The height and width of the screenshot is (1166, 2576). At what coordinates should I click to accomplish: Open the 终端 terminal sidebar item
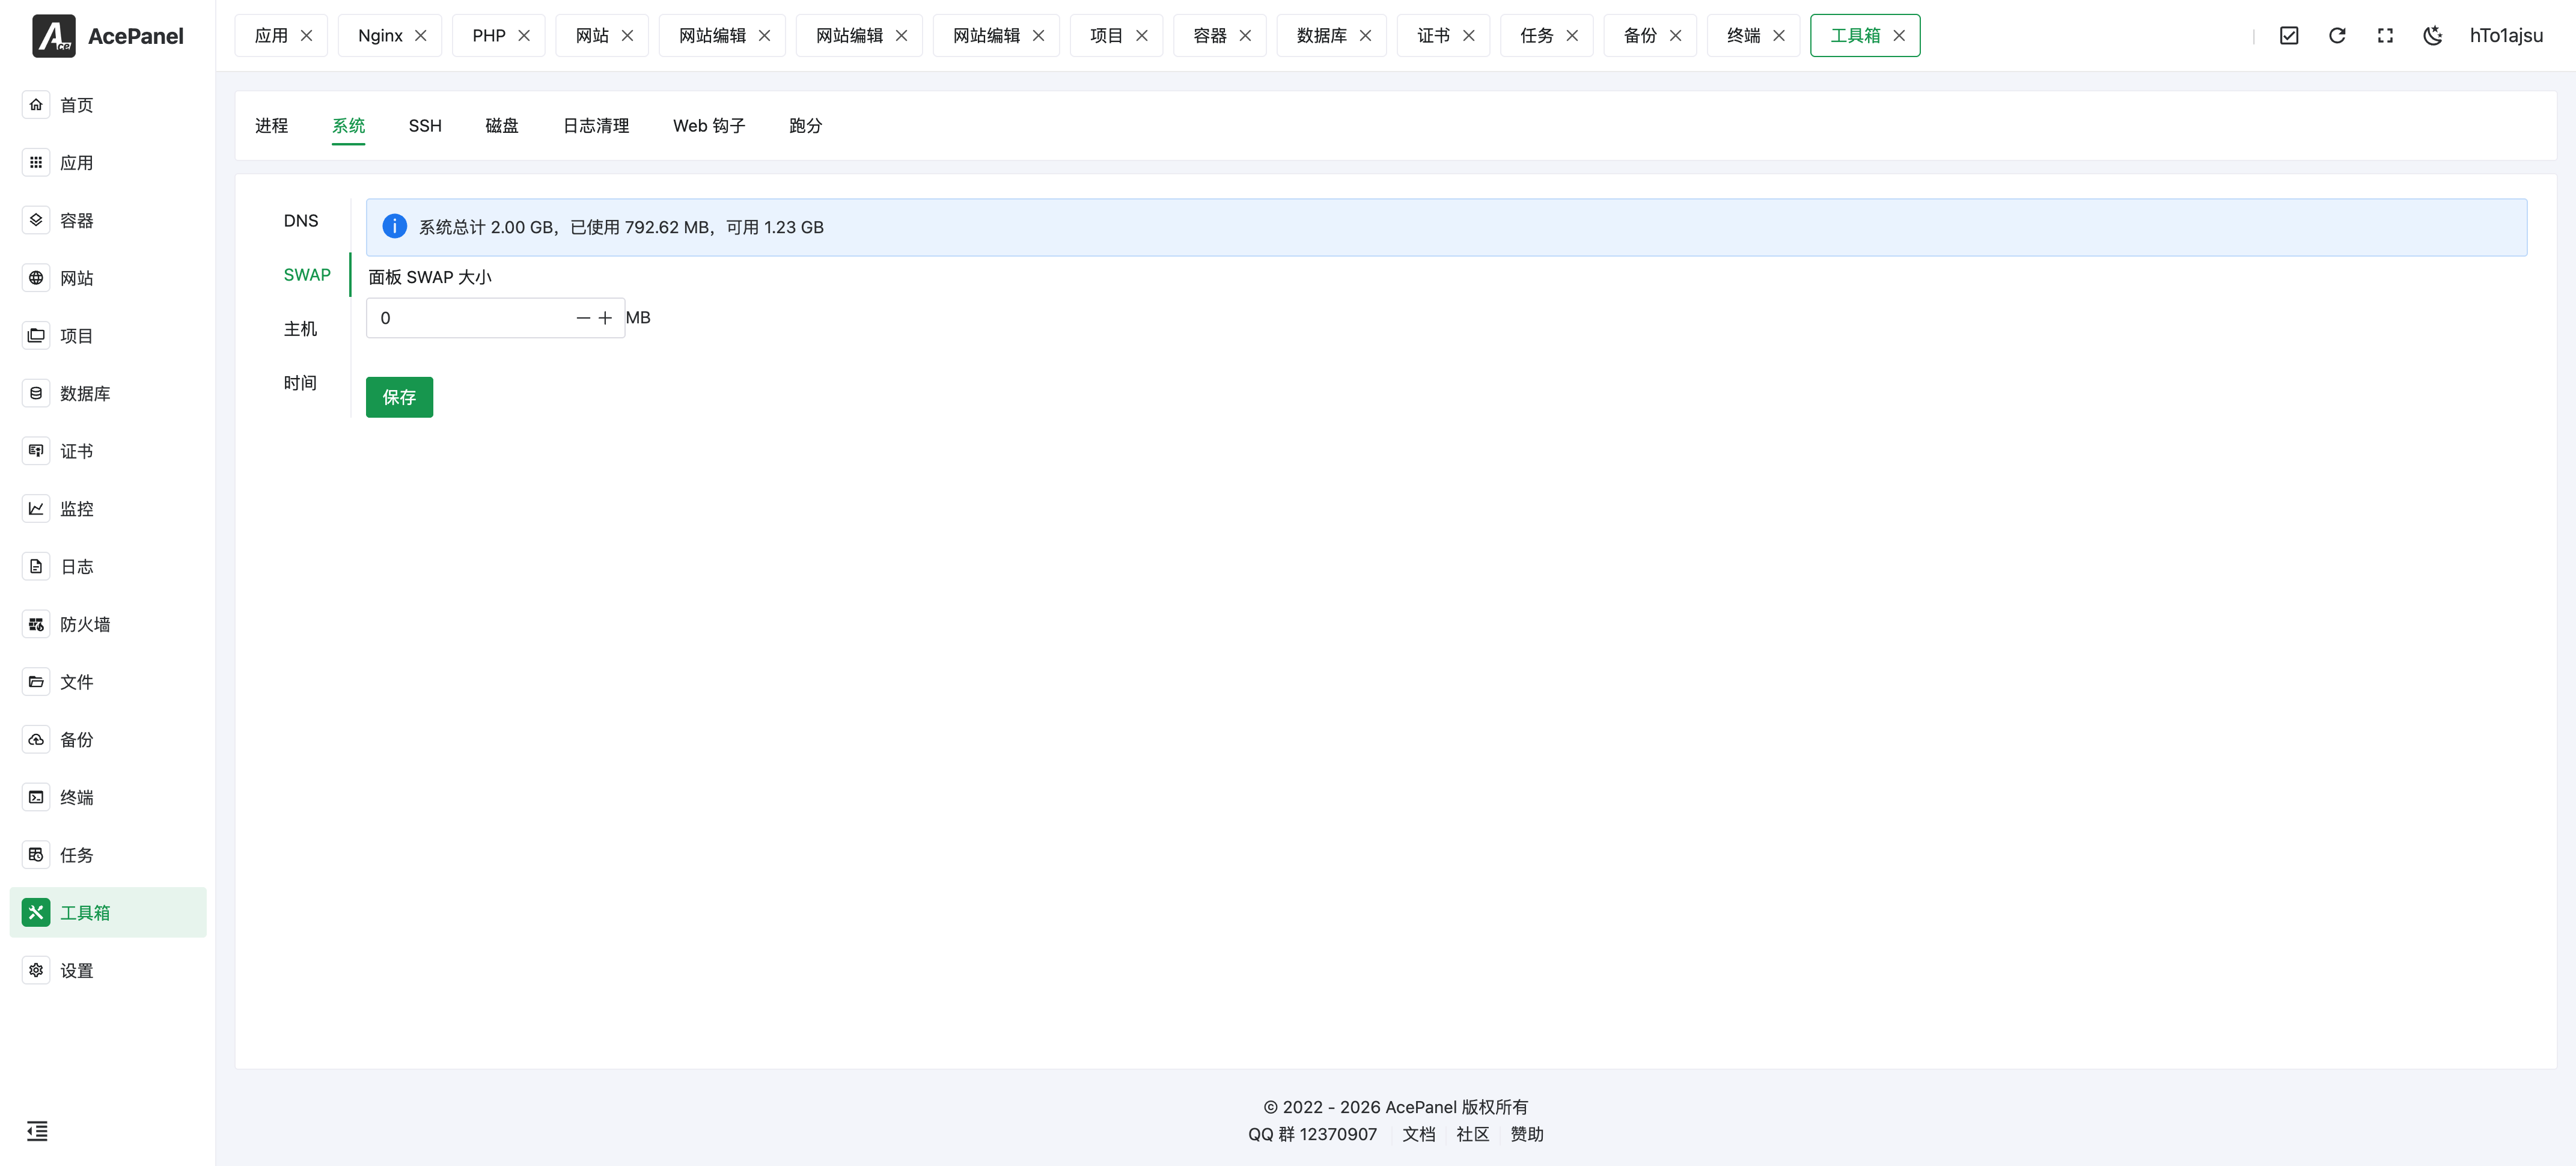76,798
